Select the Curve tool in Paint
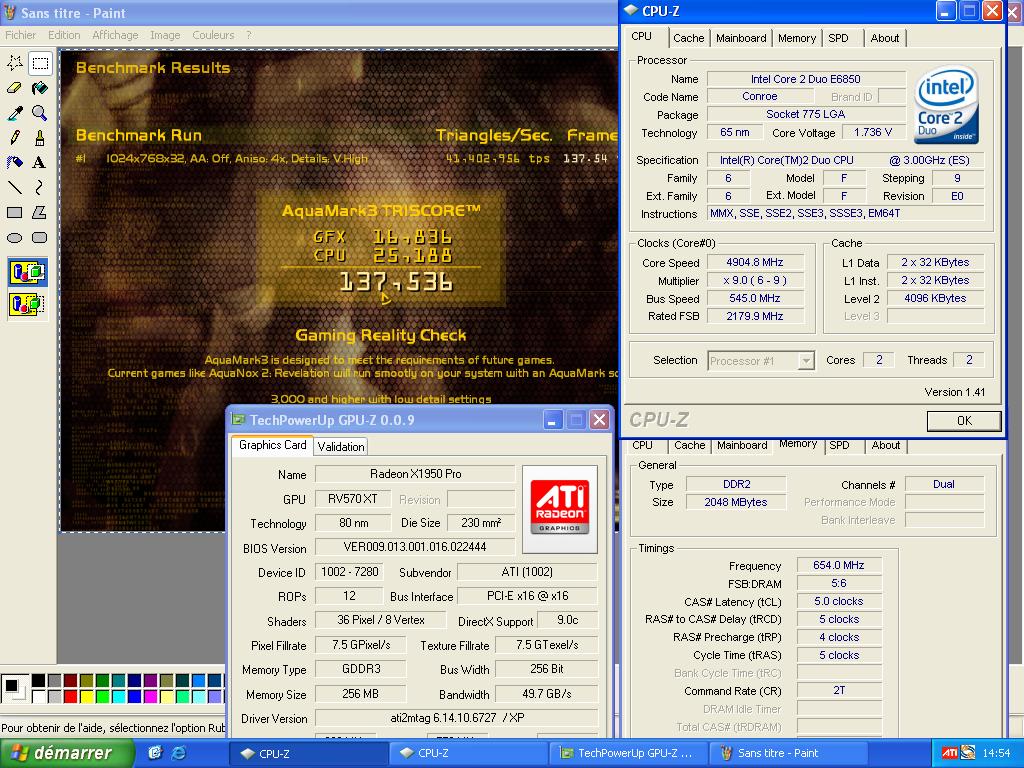This screenshot has width=1024, height=768. (x=40, y=187)
